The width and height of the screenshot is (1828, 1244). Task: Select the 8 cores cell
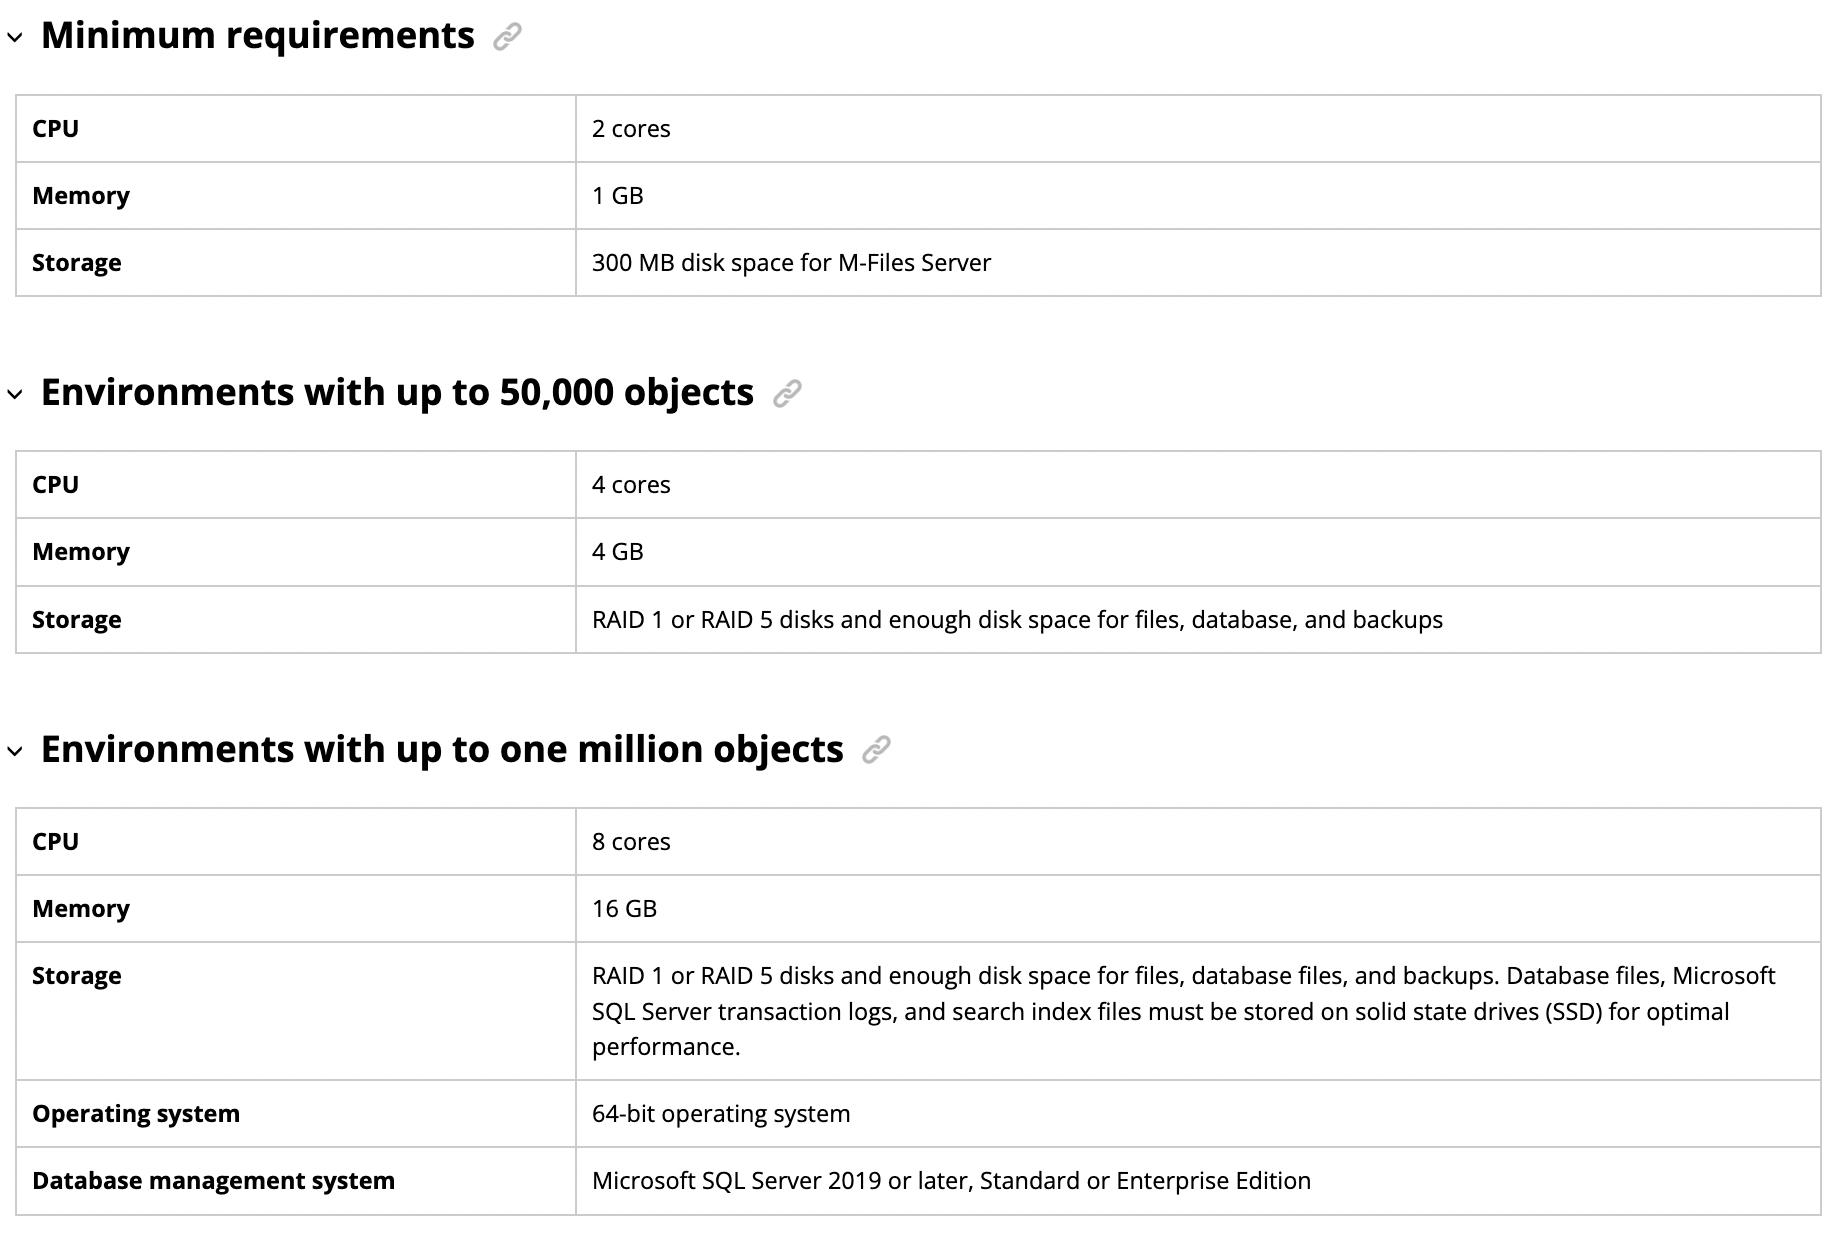pyautogui.click(x=1198, y=842)
